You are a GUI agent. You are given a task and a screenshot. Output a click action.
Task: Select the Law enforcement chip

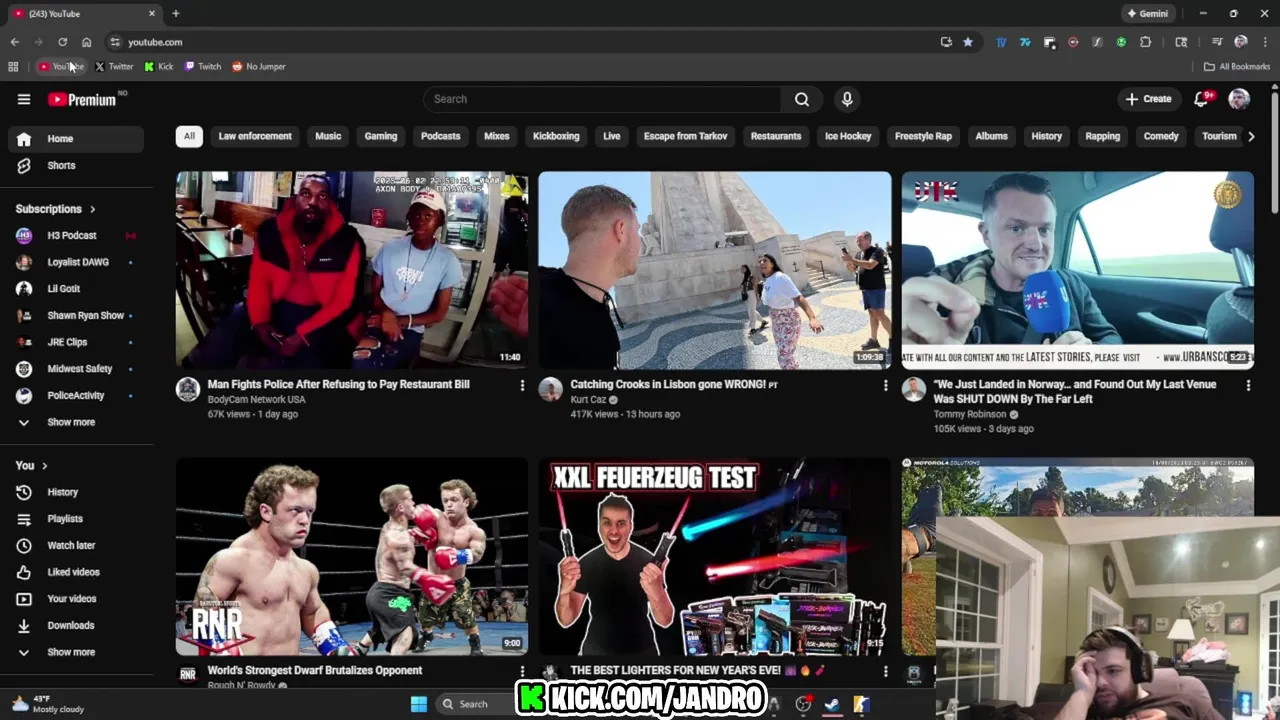click(x=255, y=136)
